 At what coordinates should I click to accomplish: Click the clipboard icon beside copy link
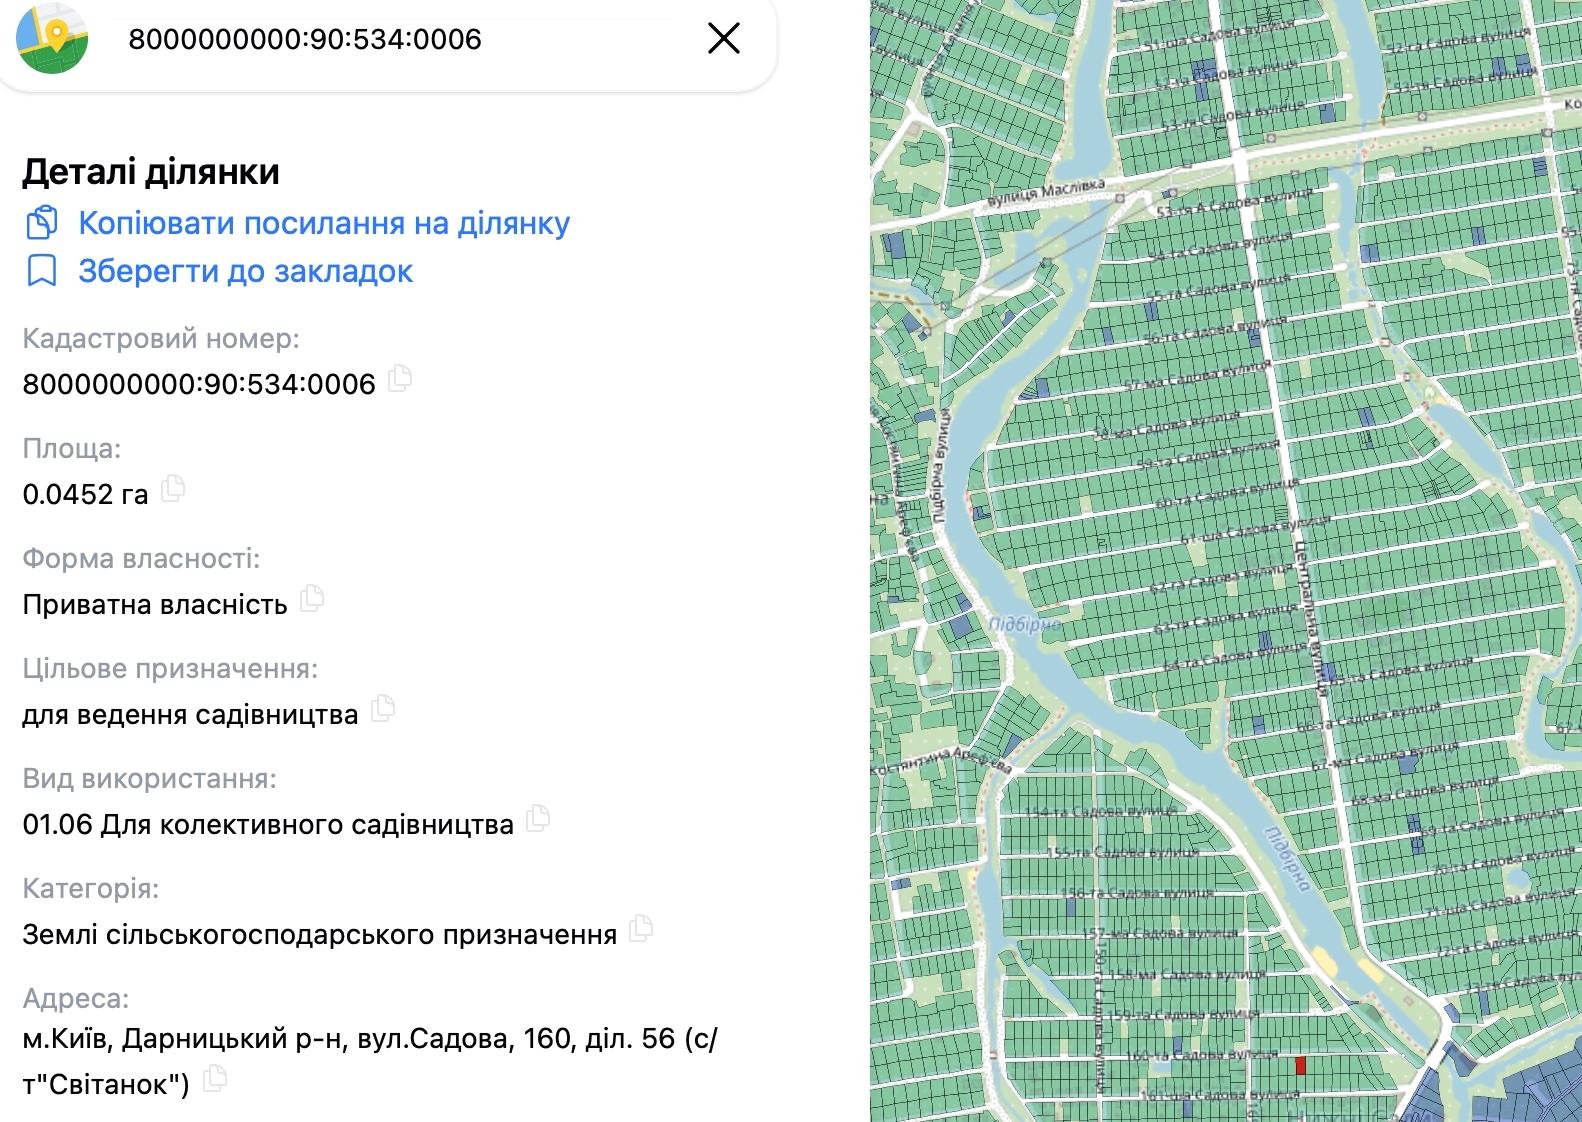point(41,223)
